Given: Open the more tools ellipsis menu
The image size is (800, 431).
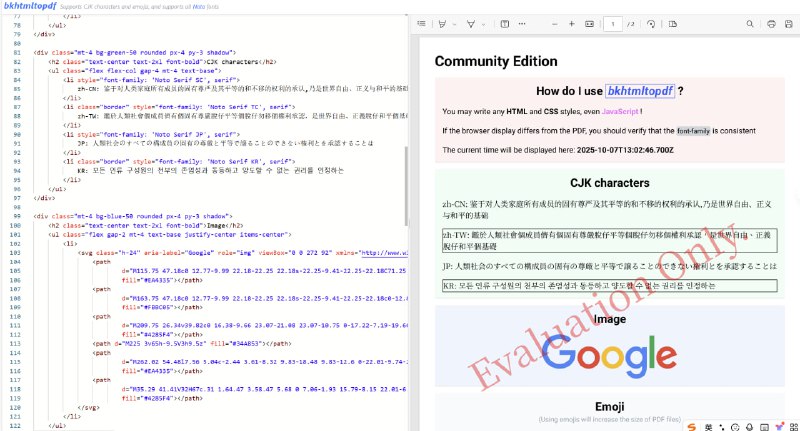Looking at the screenshot, I should (x=522, y=24).
